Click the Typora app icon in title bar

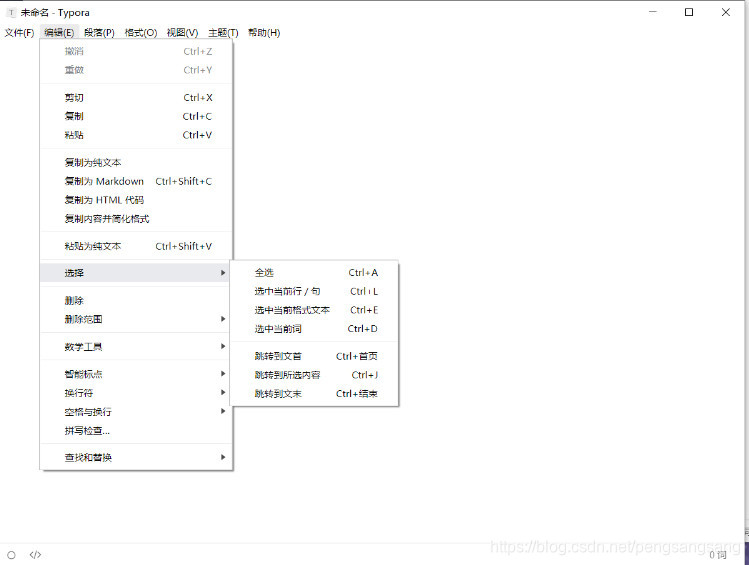click(x=11, y=12)
